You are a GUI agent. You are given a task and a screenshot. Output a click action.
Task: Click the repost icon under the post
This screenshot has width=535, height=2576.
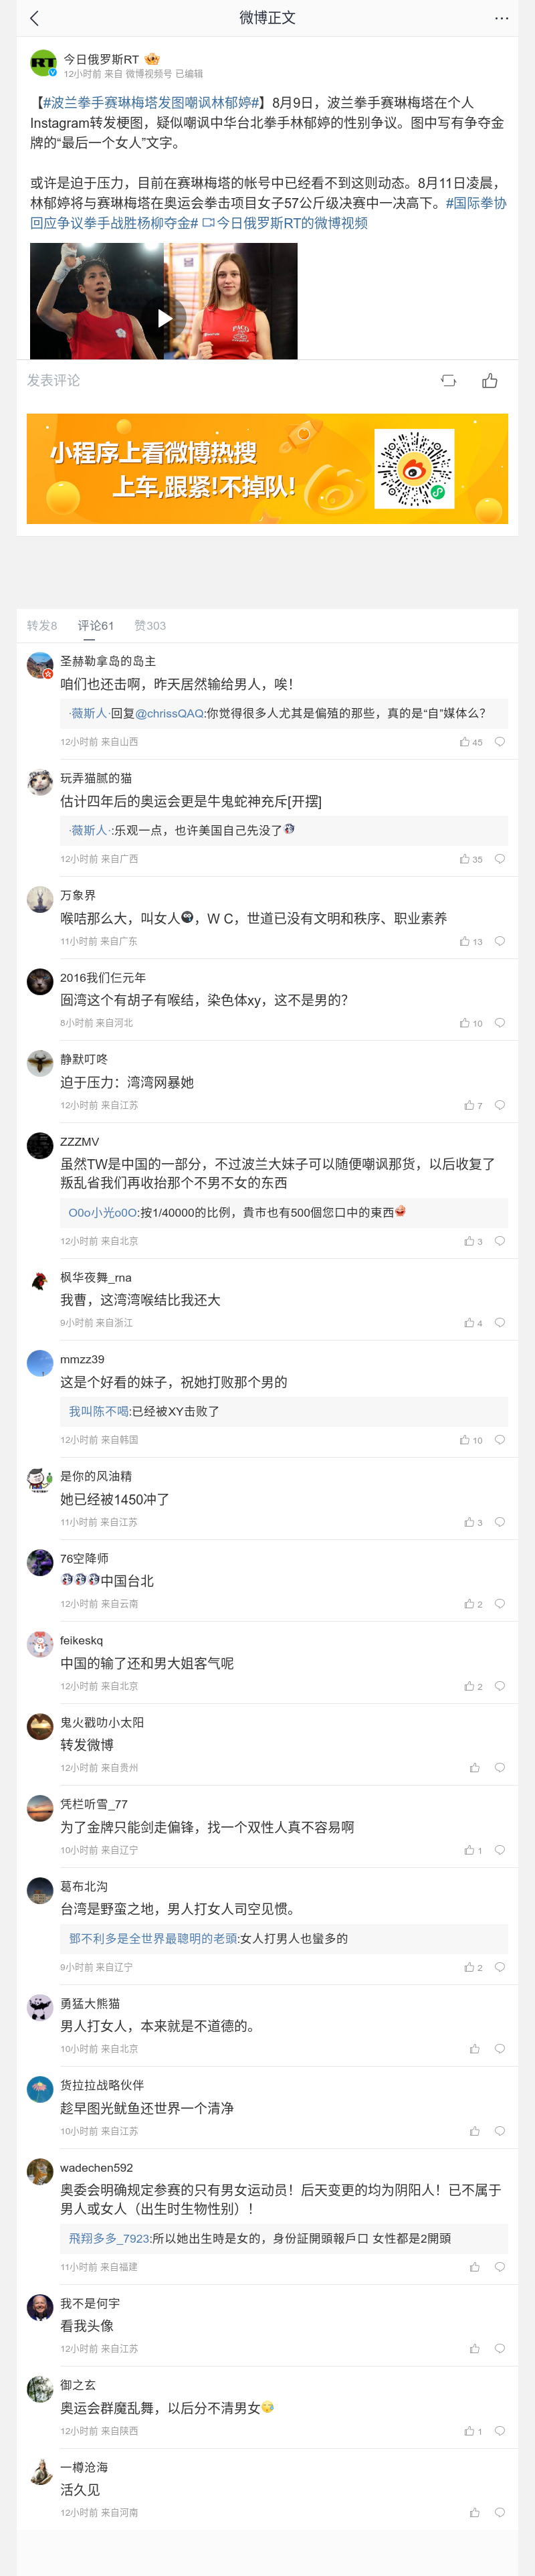pyautogui.click(x=448, y=381)
